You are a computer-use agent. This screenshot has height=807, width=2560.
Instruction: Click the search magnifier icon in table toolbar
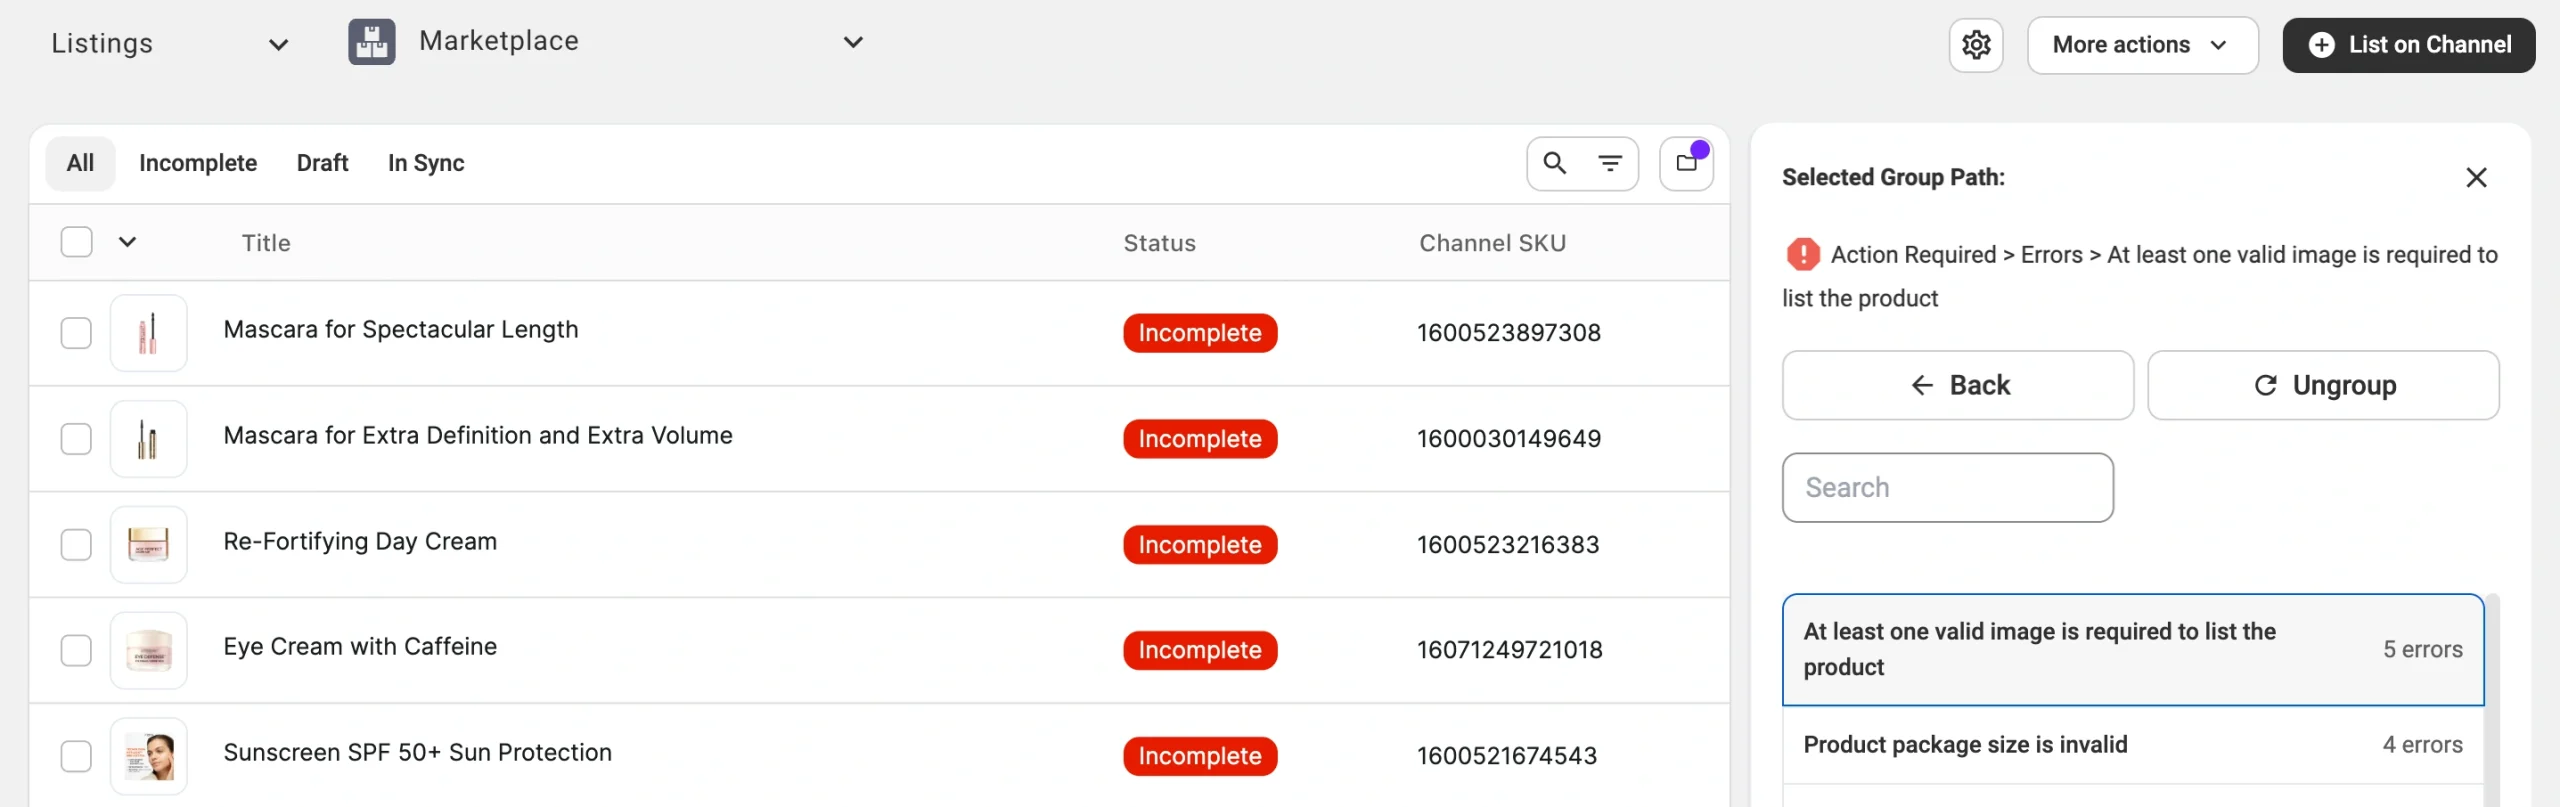pos(1554,163)
